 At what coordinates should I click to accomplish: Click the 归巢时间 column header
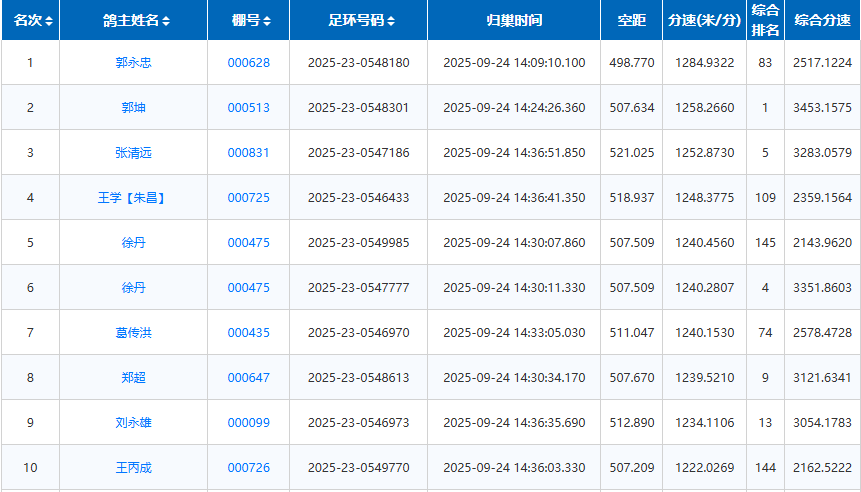coord(514,21)
